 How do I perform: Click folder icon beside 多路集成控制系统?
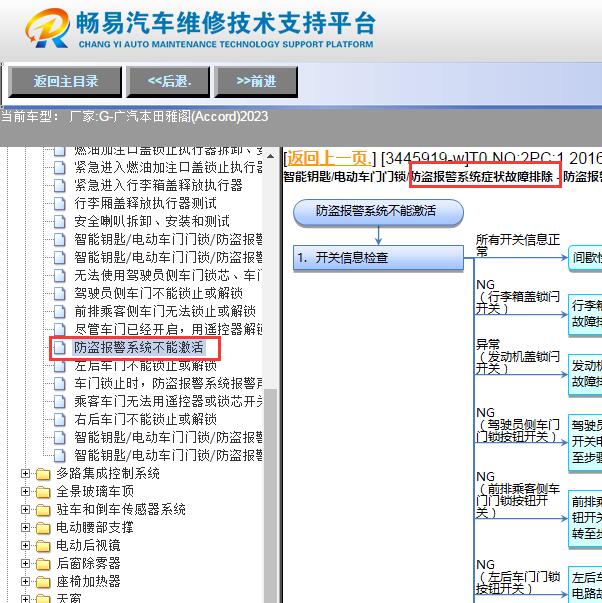pyautogui.click(x=43, y=474)
